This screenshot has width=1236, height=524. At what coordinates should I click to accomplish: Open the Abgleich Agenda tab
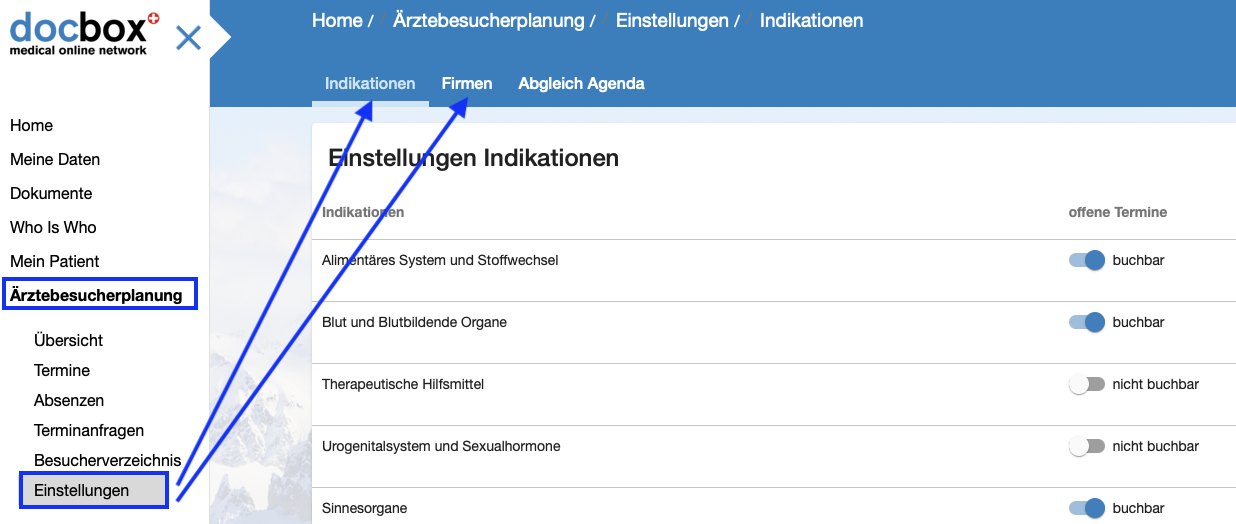[581, 84]
